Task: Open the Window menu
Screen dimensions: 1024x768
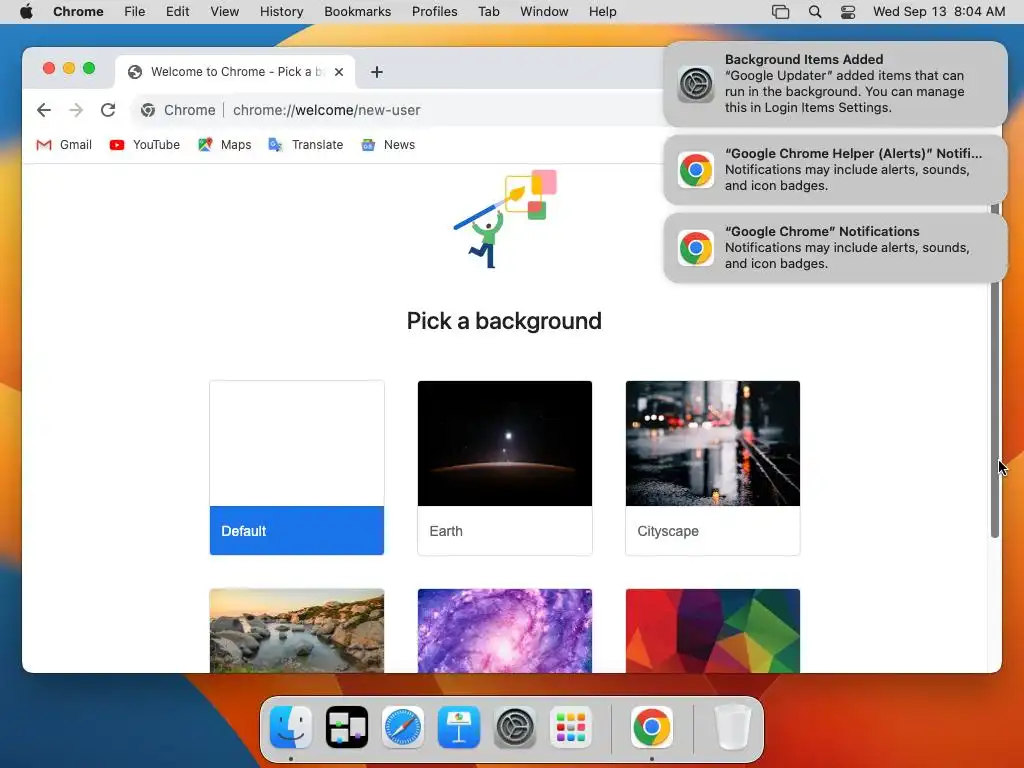Action: click(x=544, y=12)
